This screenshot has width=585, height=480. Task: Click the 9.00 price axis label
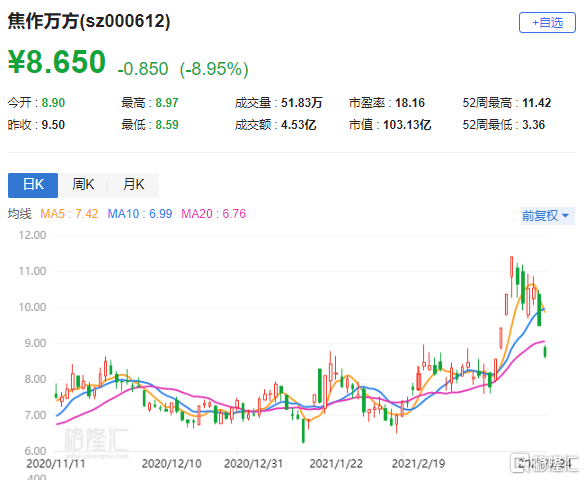(x=35, y=343)
